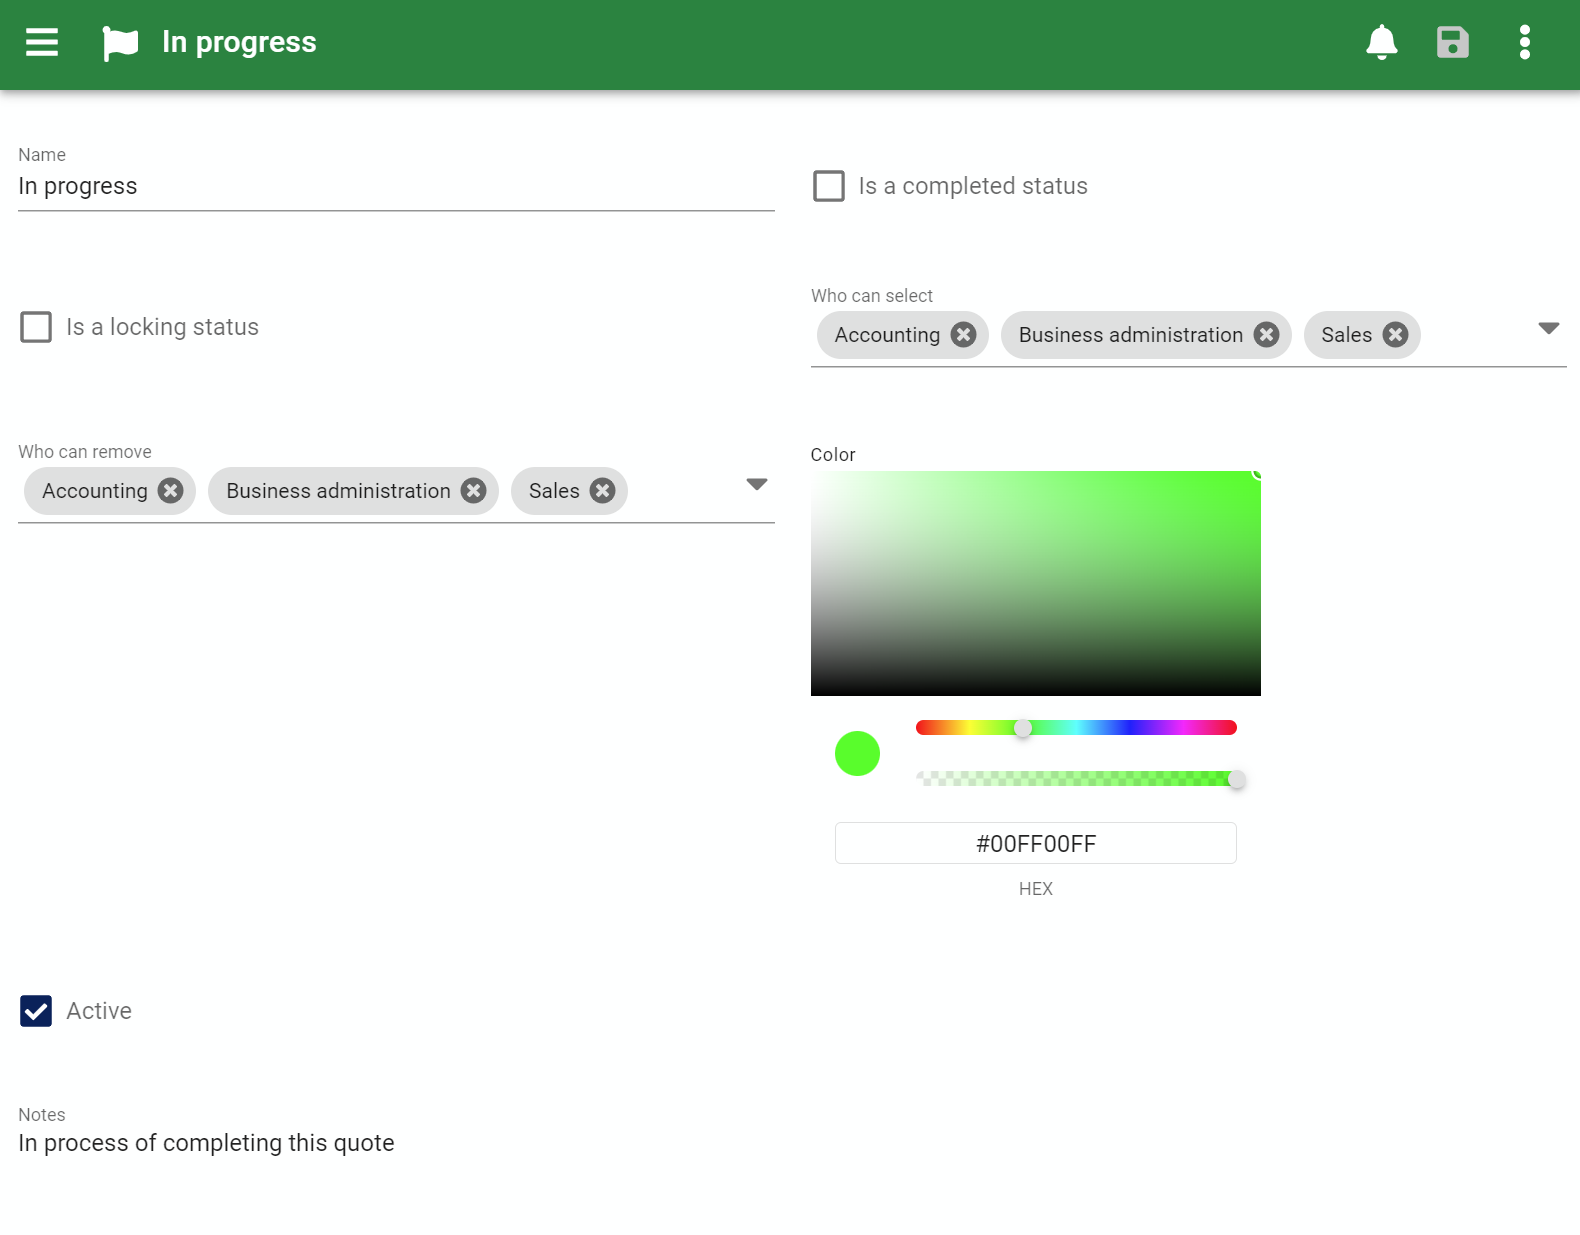Image resolution: width=1580 pixels, height=1235 pixels.
Task: Remove Accounting chip from Who can remove
Action: pos(170,491)
